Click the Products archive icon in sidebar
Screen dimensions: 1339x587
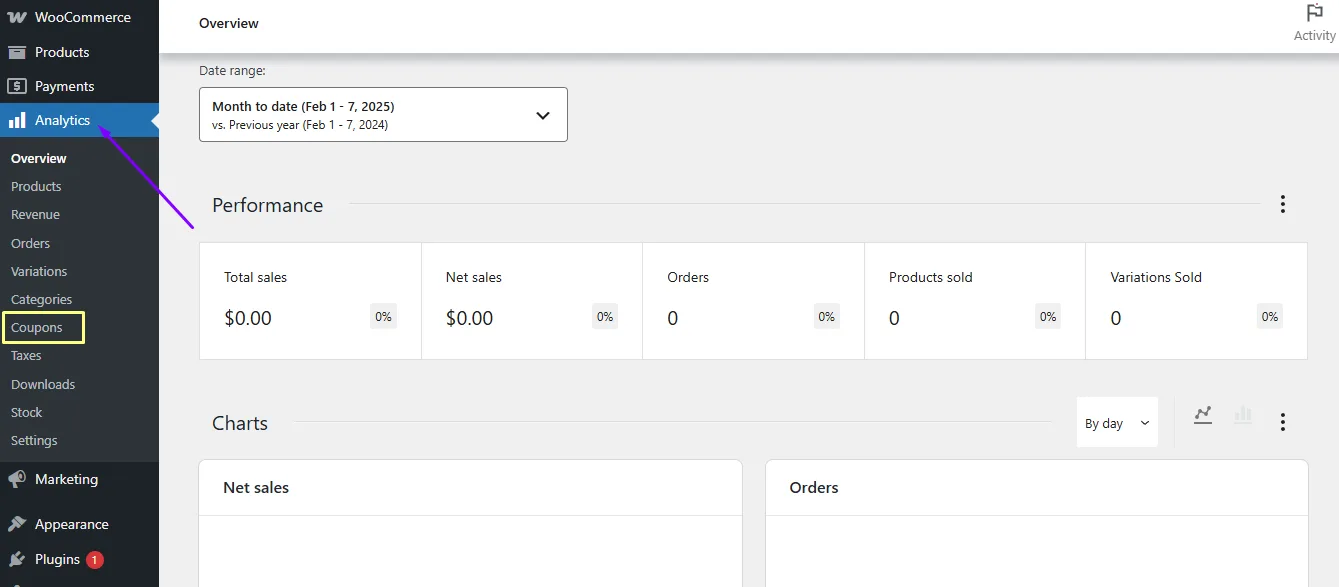point(17,52)
